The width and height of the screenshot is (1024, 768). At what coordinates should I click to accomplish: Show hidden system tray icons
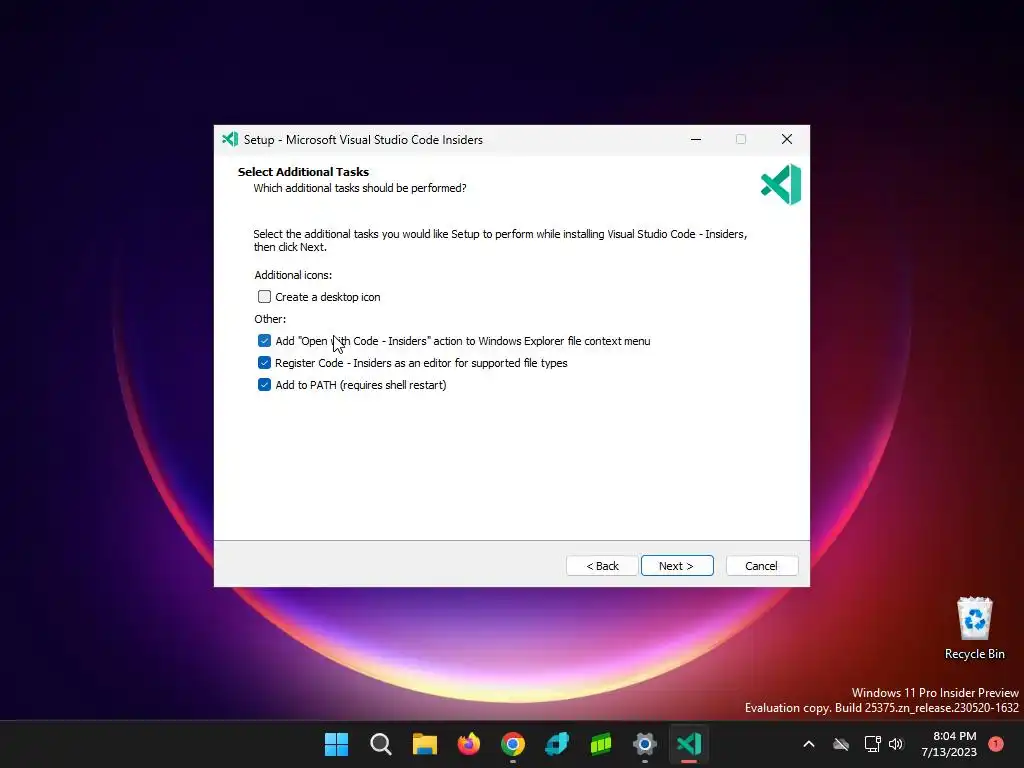[x=808, y=744]
